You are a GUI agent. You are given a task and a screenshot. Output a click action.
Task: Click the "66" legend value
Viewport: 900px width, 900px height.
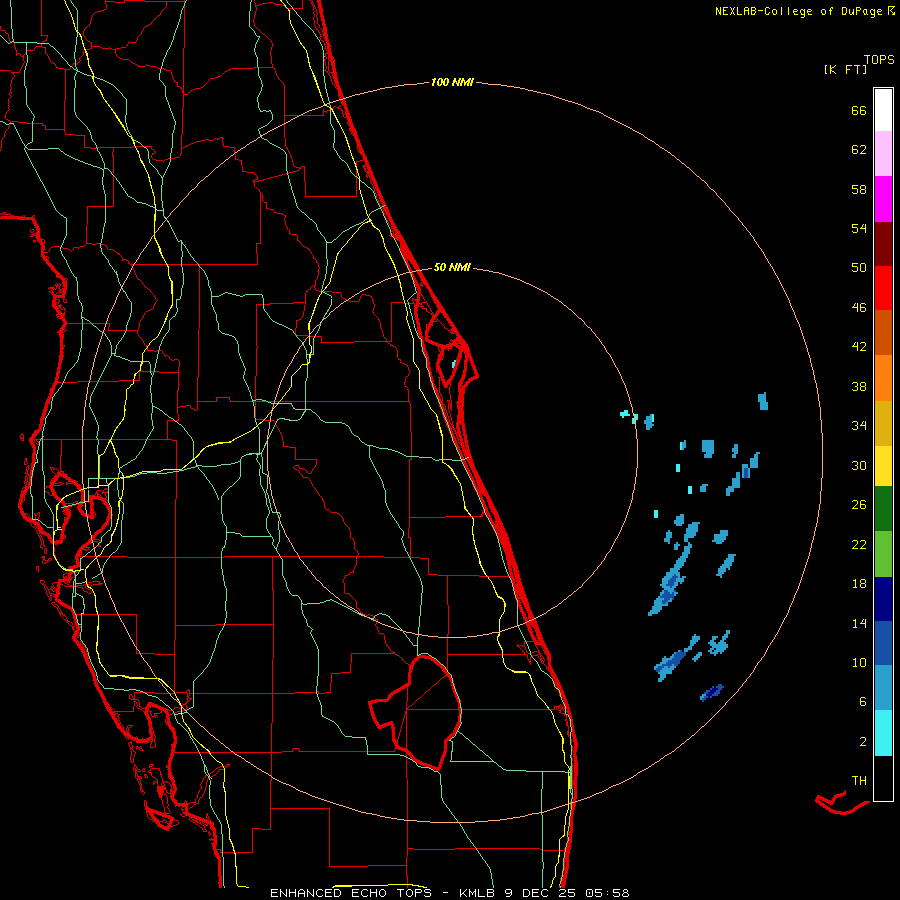coord(859,110)
